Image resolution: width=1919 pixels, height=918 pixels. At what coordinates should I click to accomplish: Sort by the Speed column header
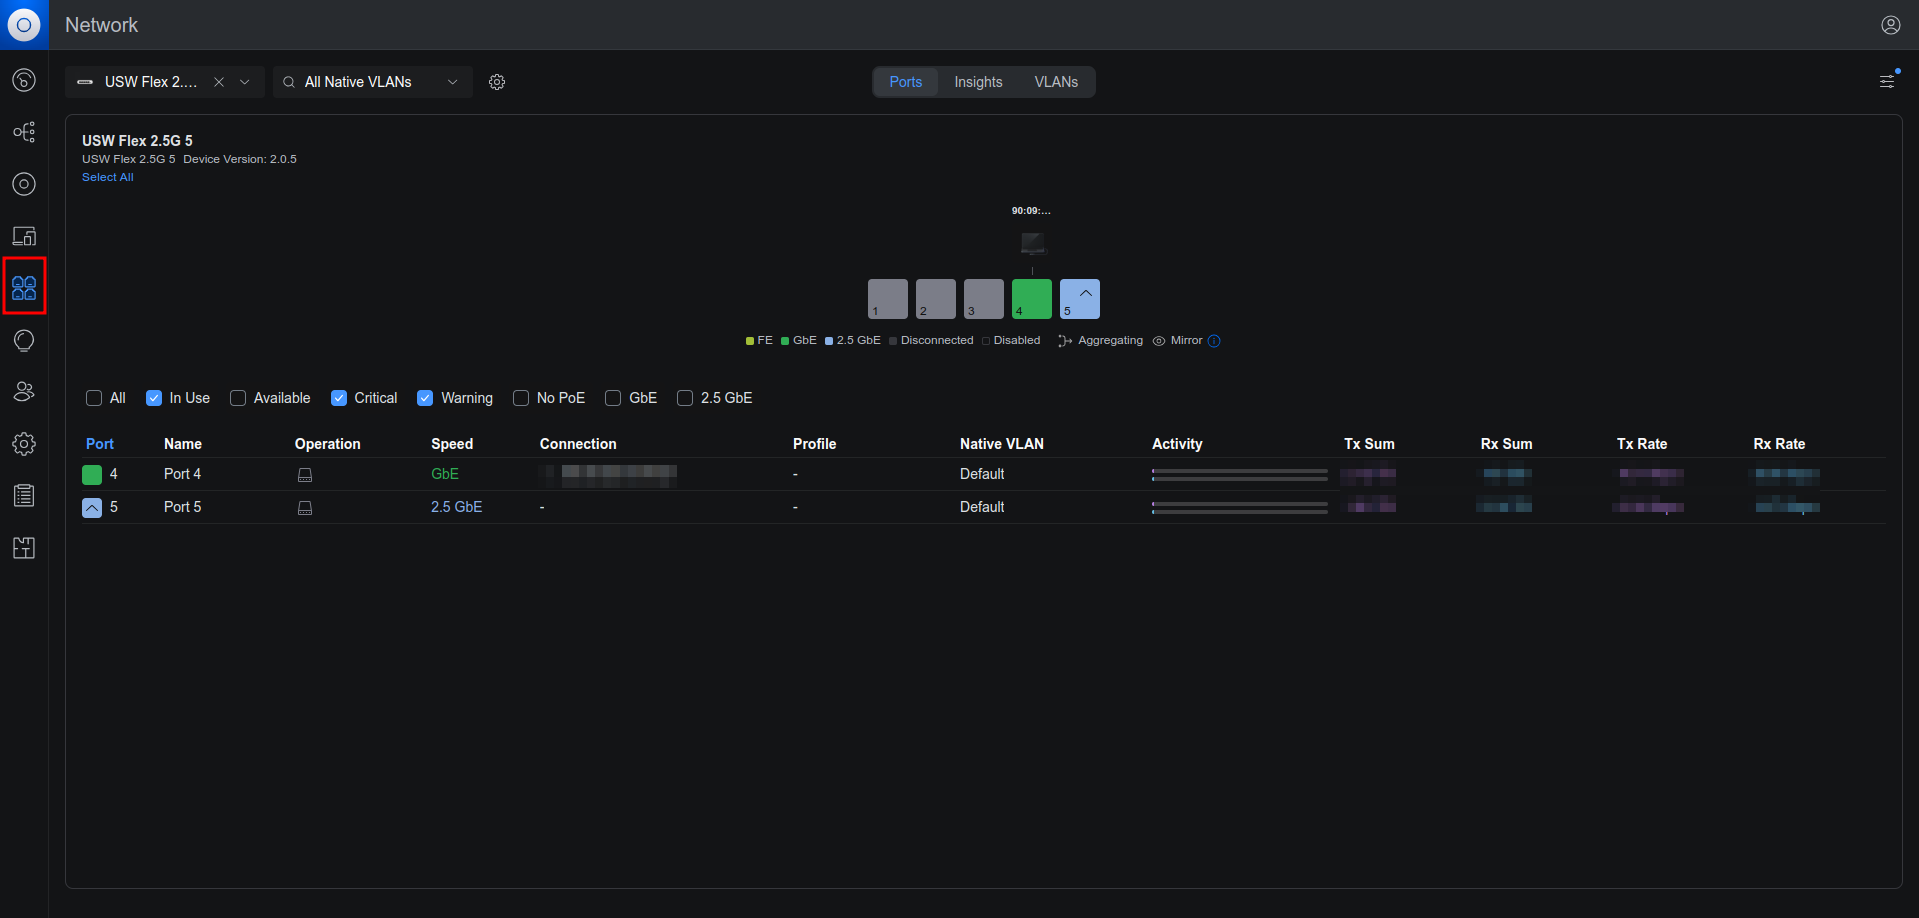click(452, 444)
